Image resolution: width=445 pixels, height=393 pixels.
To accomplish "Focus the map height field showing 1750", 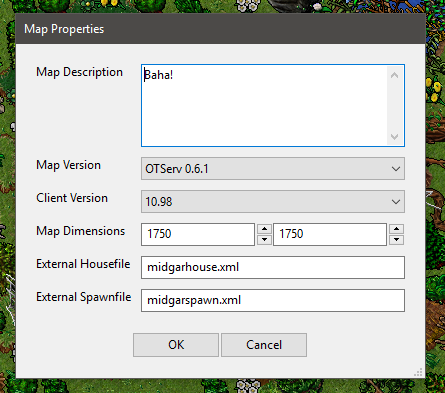I will click(x=330, y=234).
